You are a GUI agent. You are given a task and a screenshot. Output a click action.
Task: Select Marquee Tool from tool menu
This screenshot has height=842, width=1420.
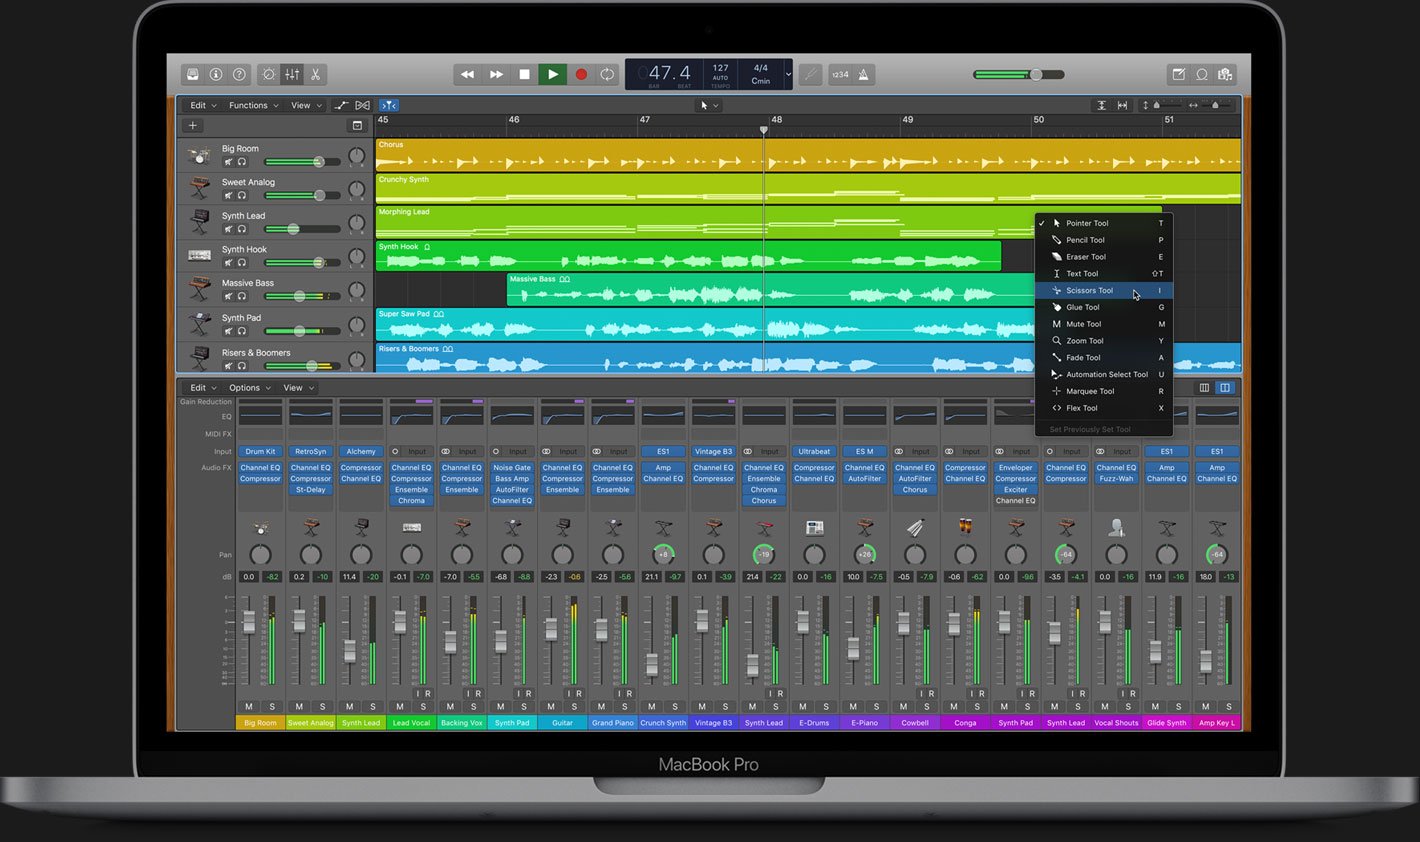coord(1102,391)
